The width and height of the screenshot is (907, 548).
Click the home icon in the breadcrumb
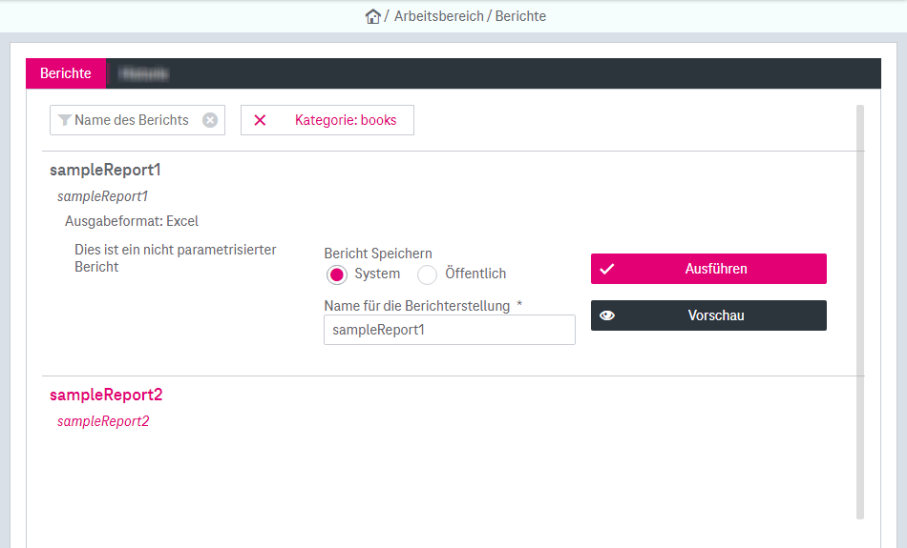point(373,16)
